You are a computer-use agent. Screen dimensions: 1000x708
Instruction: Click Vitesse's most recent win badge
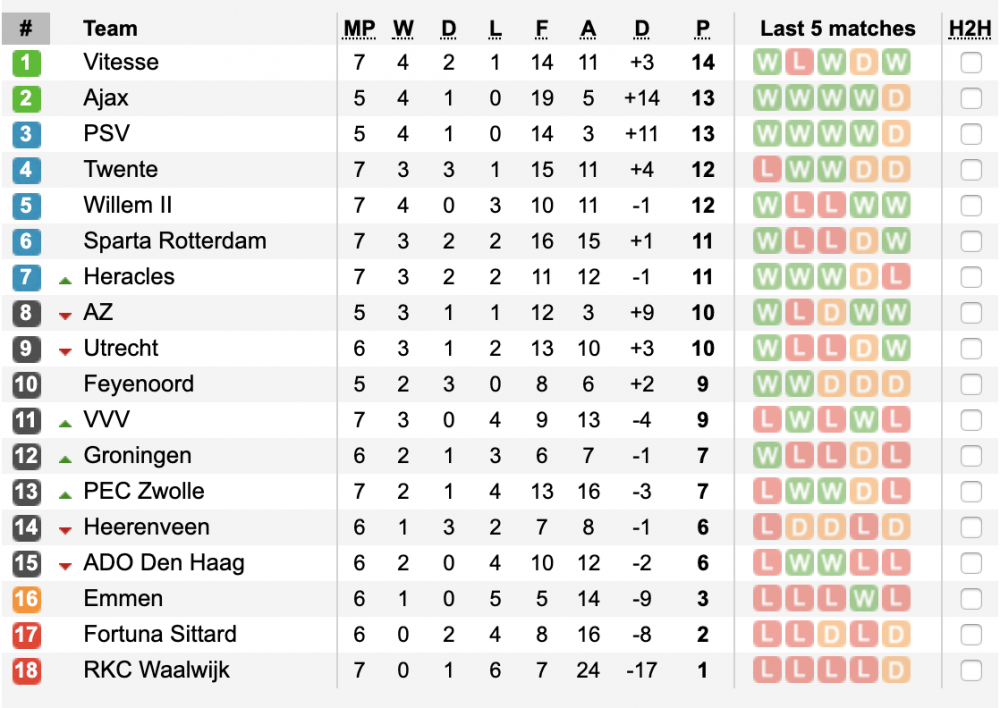pyautogui.click(x=899, y=62)
